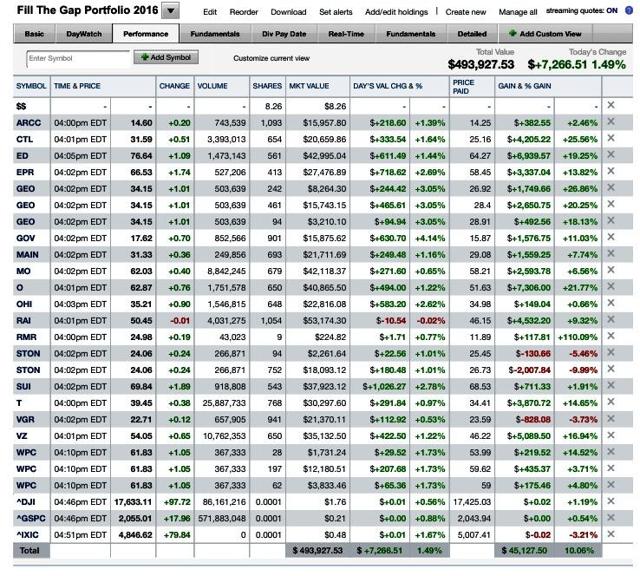Sort by the SYMBOL column header
The height and width of the screenshot is (576, 640).
31,86
